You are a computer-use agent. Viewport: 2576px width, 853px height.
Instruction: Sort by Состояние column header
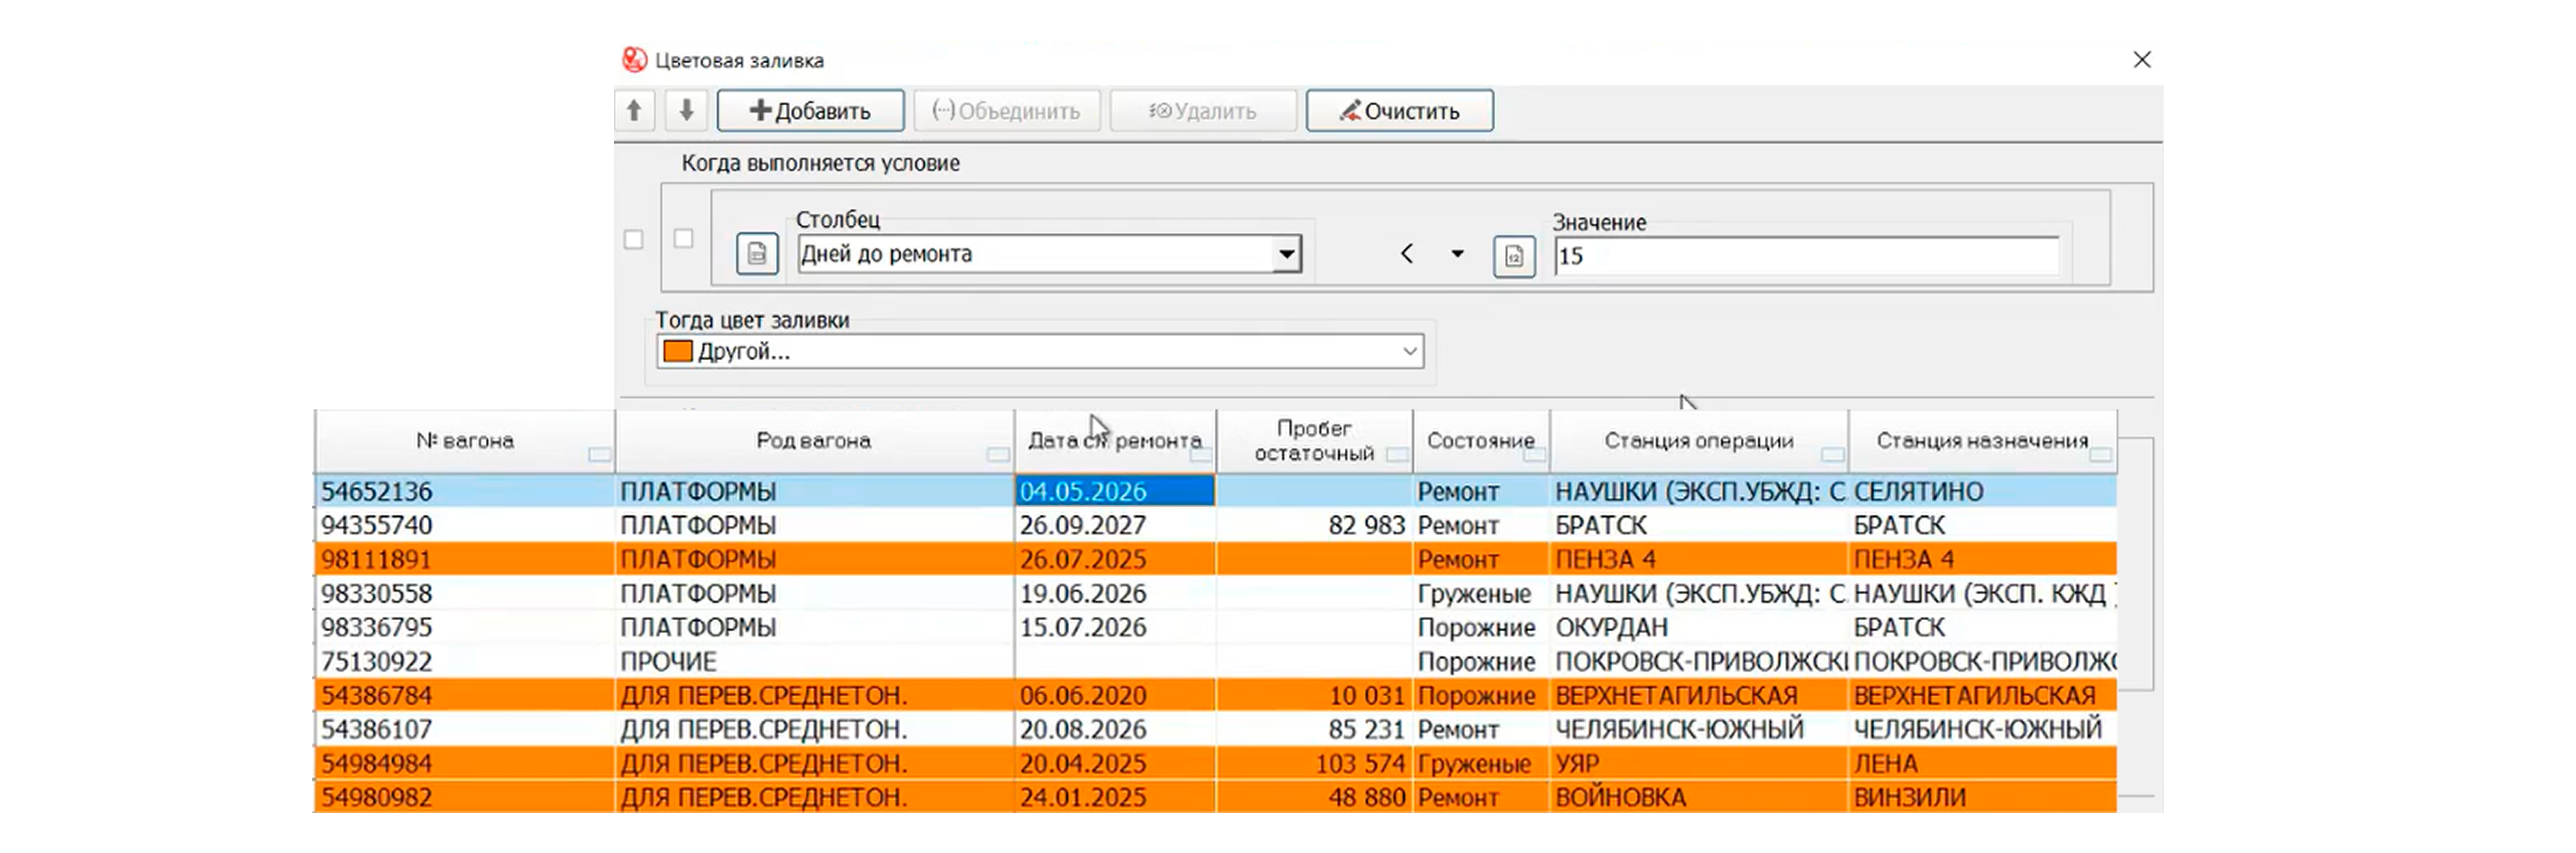tap(1479, 440)
